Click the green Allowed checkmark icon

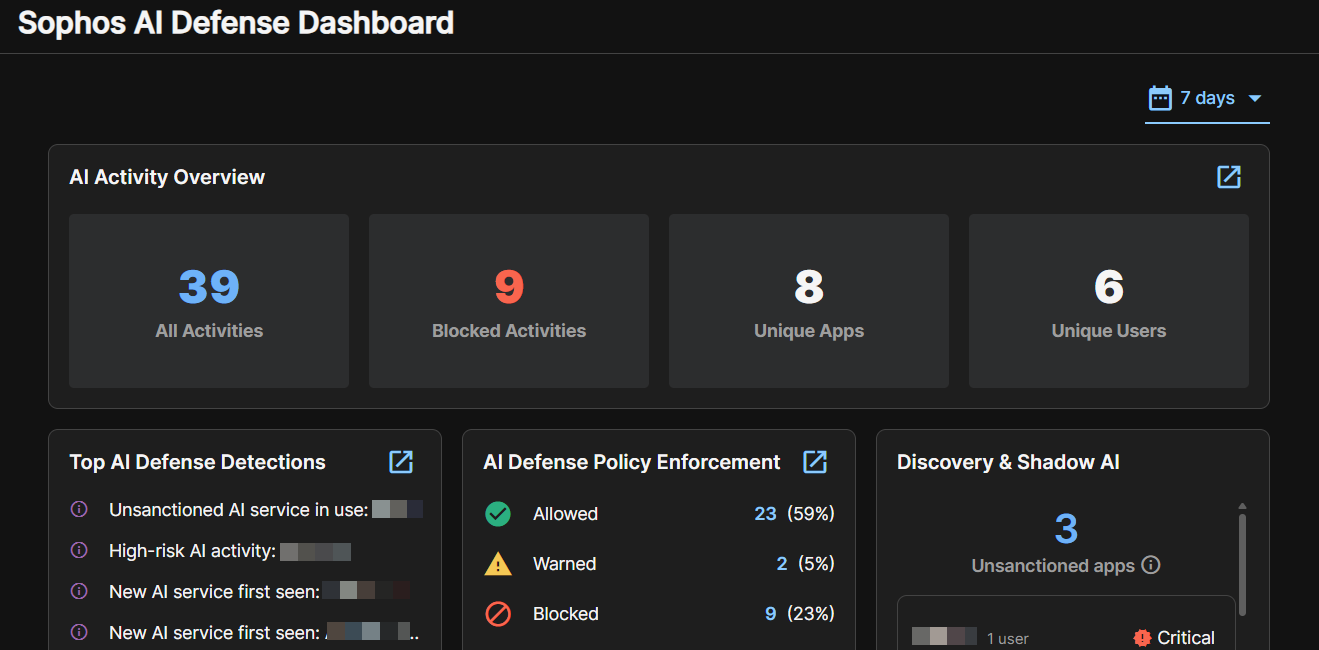click(498, 514)
